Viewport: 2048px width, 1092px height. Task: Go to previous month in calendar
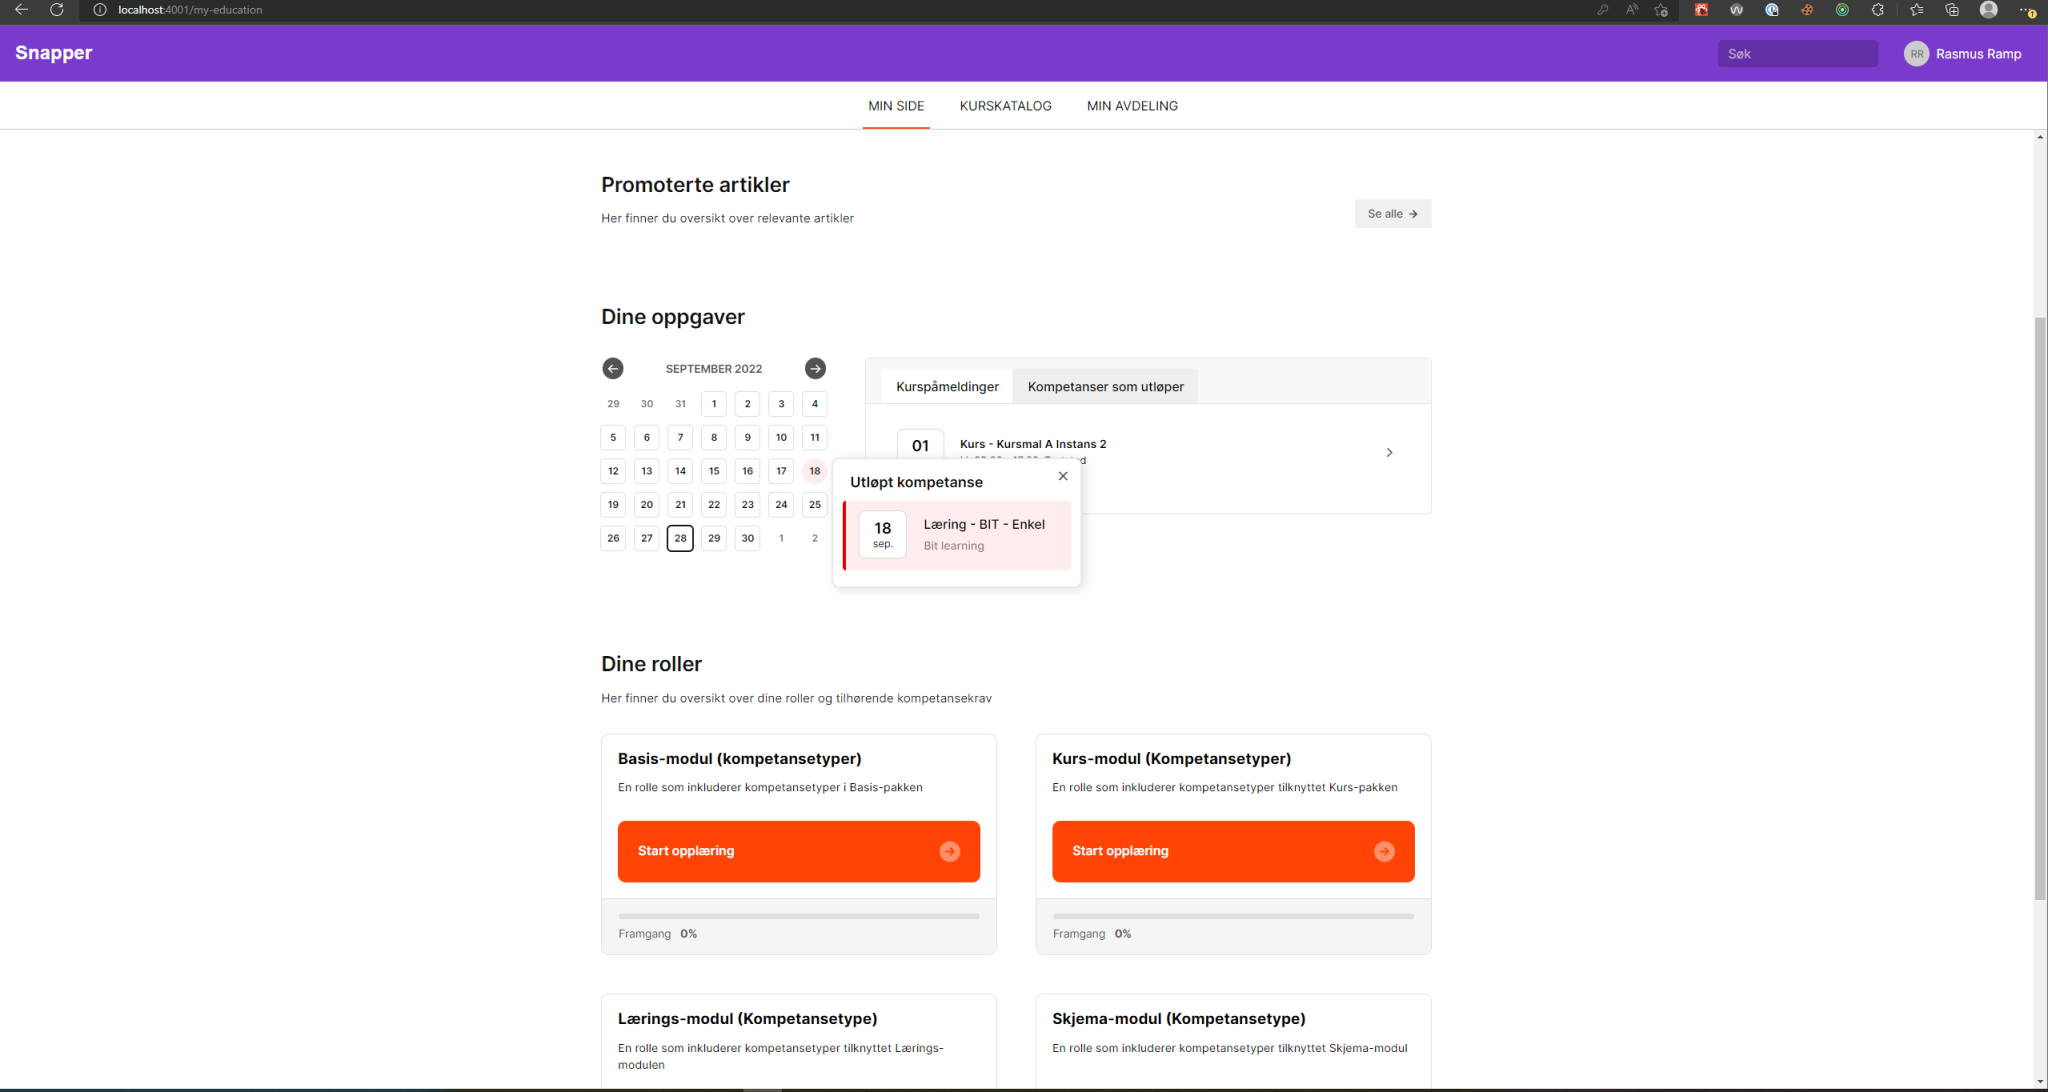click(613, 369)
